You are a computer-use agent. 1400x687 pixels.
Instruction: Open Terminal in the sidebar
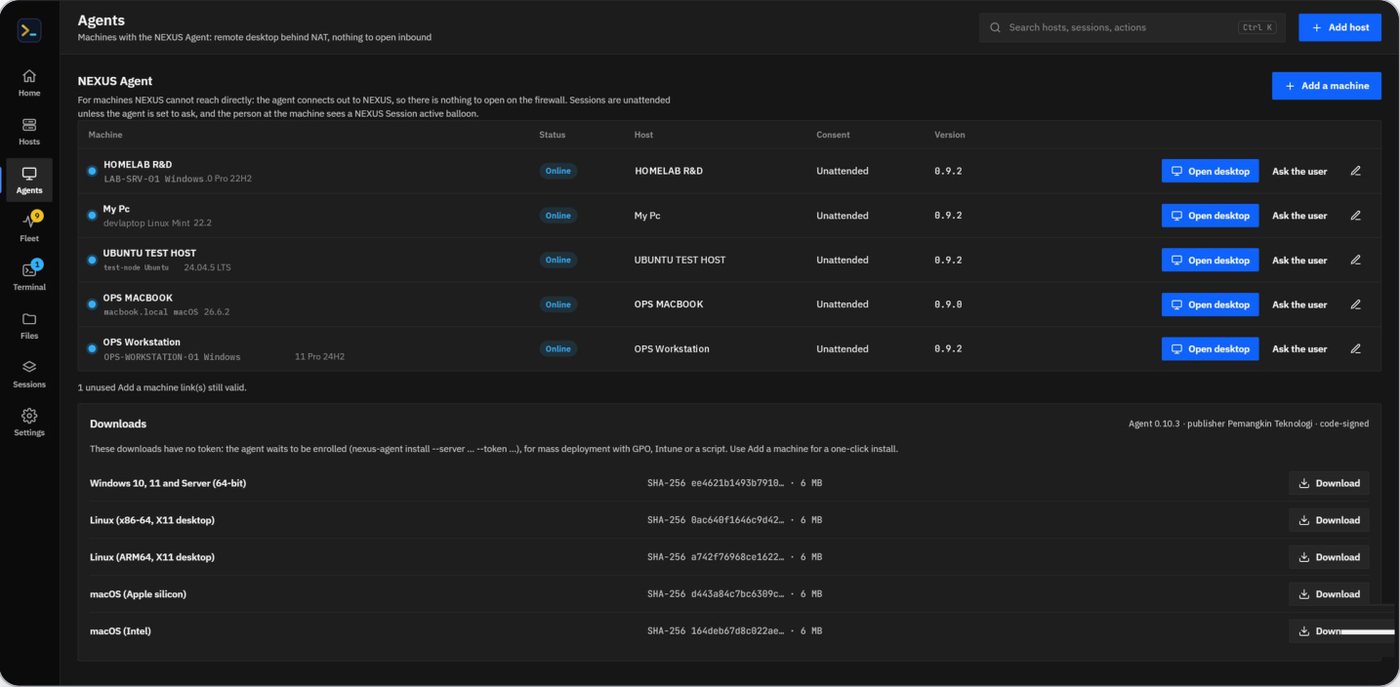[29, 277]
